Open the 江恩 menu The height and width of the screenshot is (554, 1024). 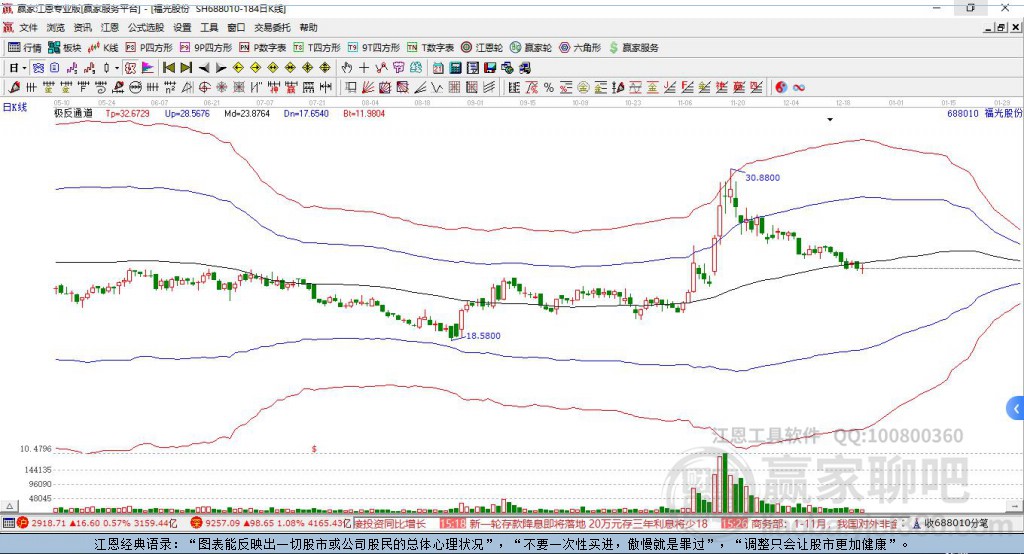109,27
